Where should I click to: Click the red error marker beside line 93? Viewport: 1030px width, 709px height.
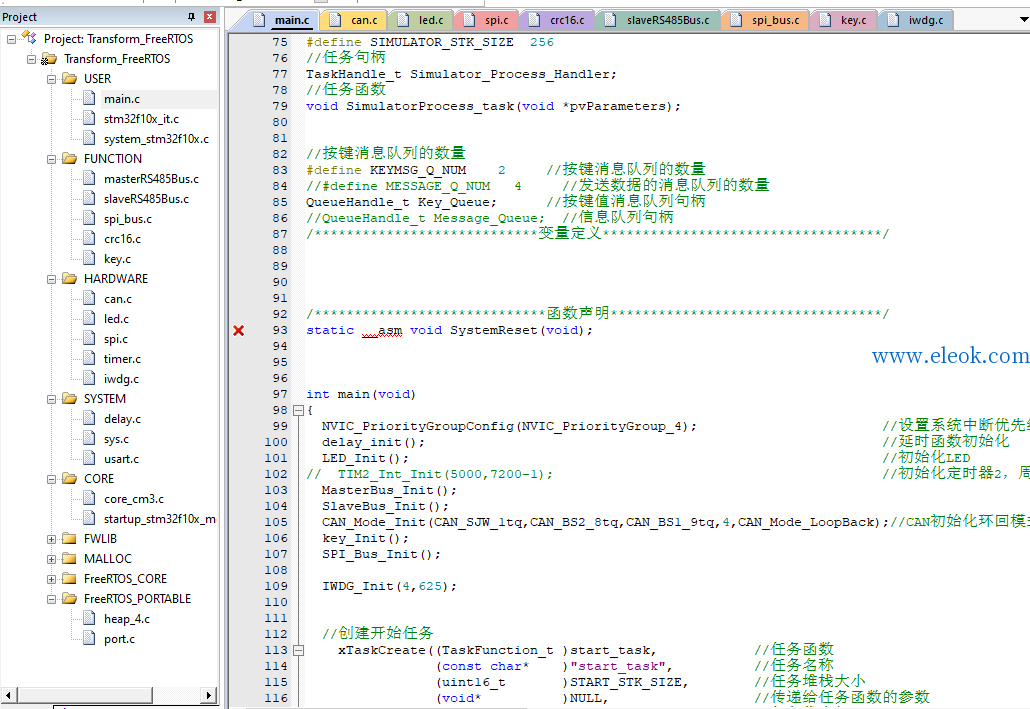[238, 331]
